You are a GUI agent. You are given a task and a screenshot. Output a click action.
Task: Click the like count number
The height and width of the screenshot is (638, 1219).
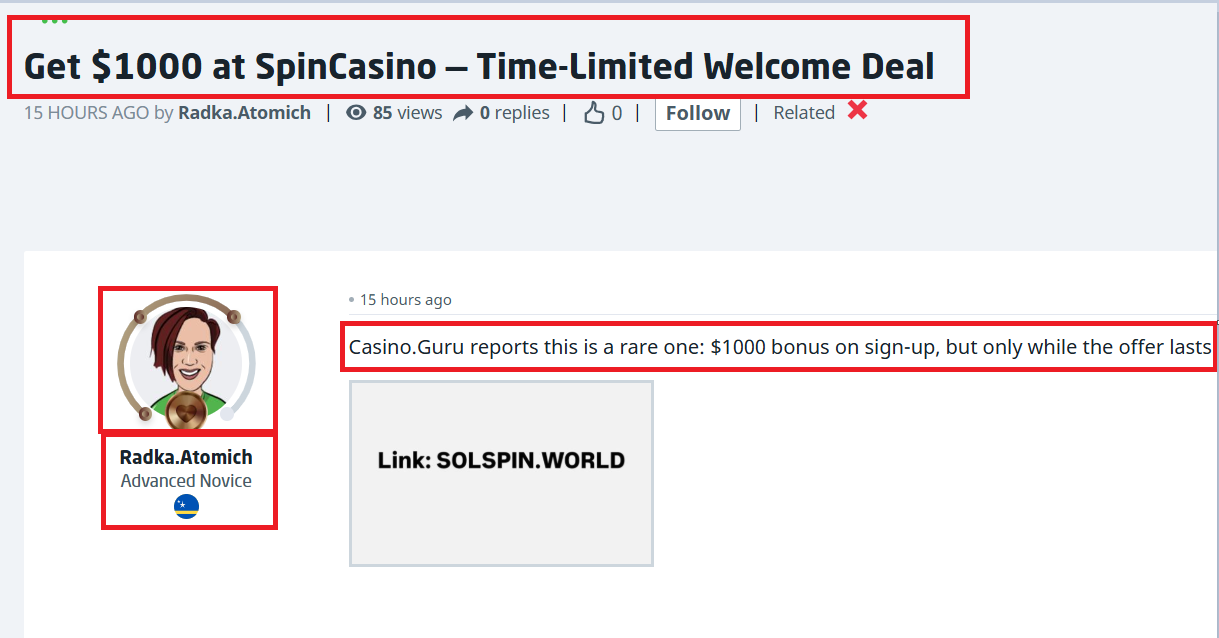click(617, 113)
